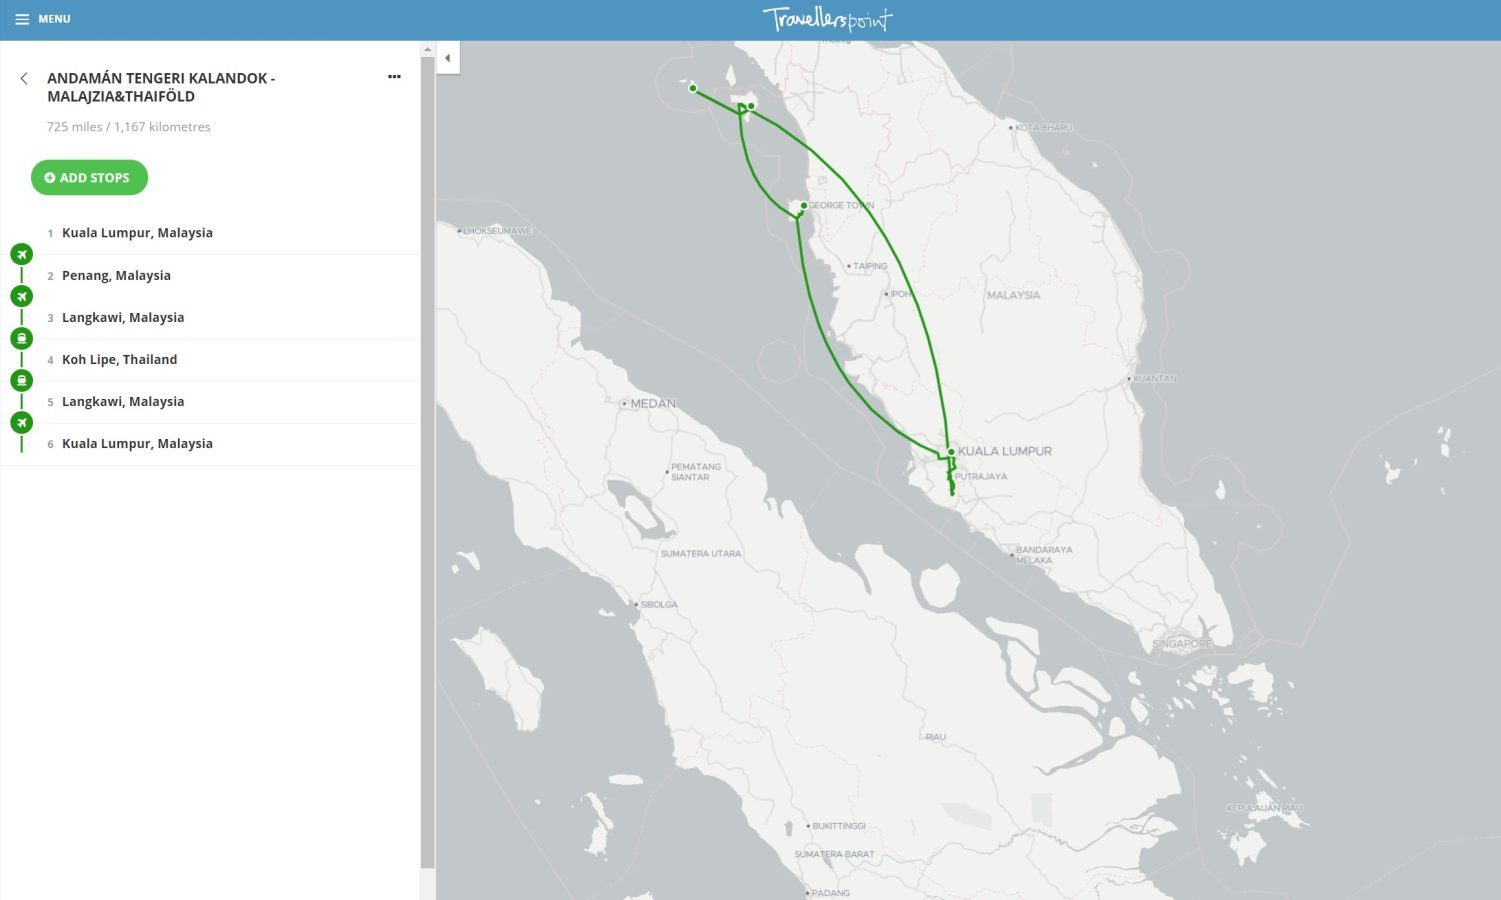The height and width of the screenshot is (900, 1501).
Task: Open the three-dot trip options menu
Action: point(394,77)
